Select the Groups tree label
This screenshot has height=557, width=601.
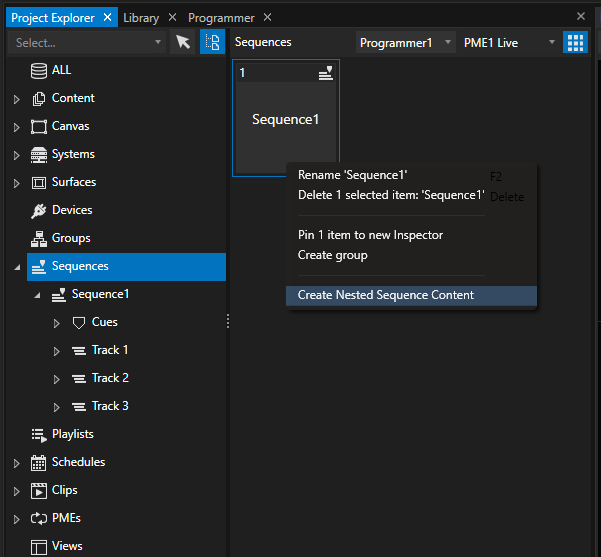(71, 238)
